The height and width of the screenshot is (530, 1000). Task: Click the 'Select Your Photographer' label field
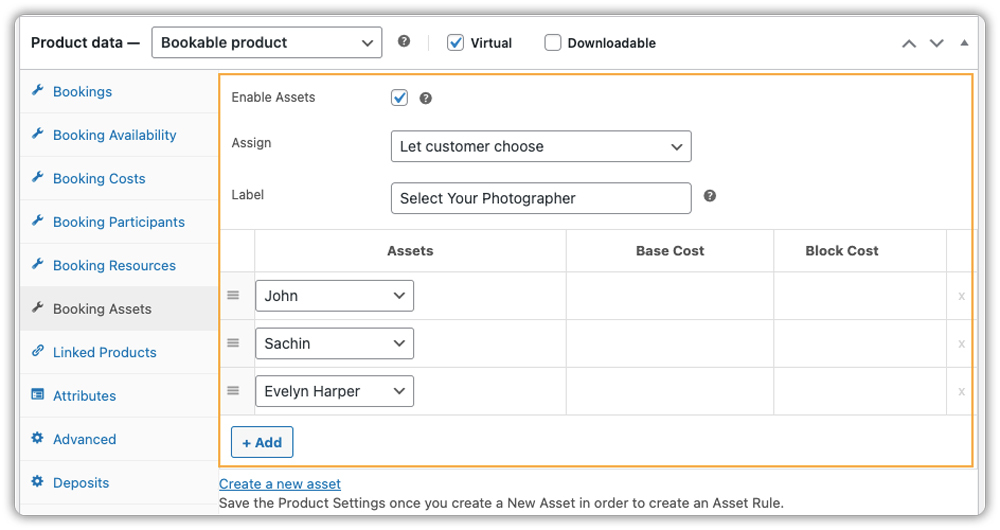coord(541,198)
